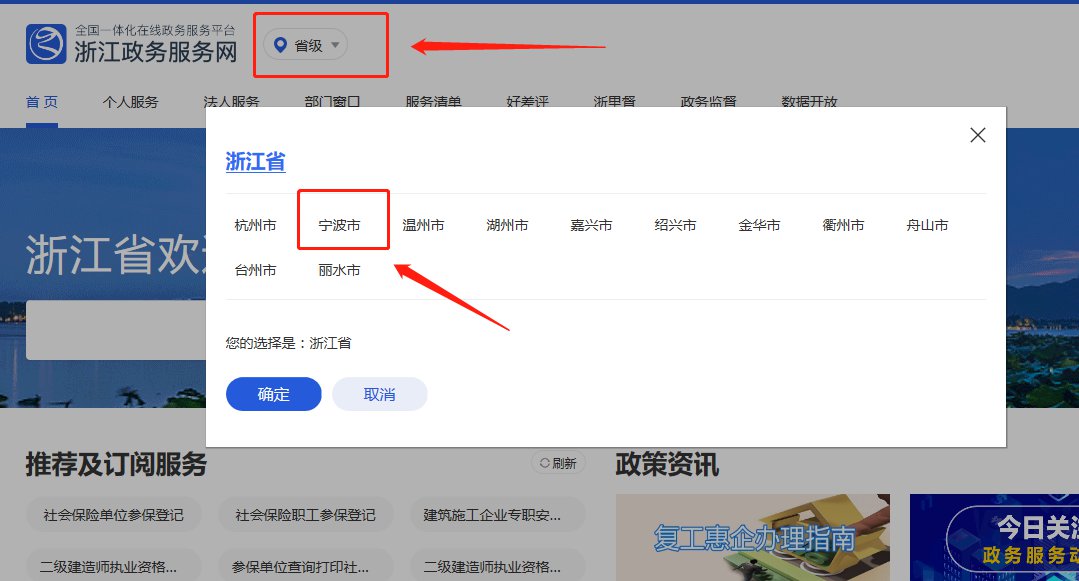
Task: Expand the 省级 region dropdown arrow
Action: (335, 44)
